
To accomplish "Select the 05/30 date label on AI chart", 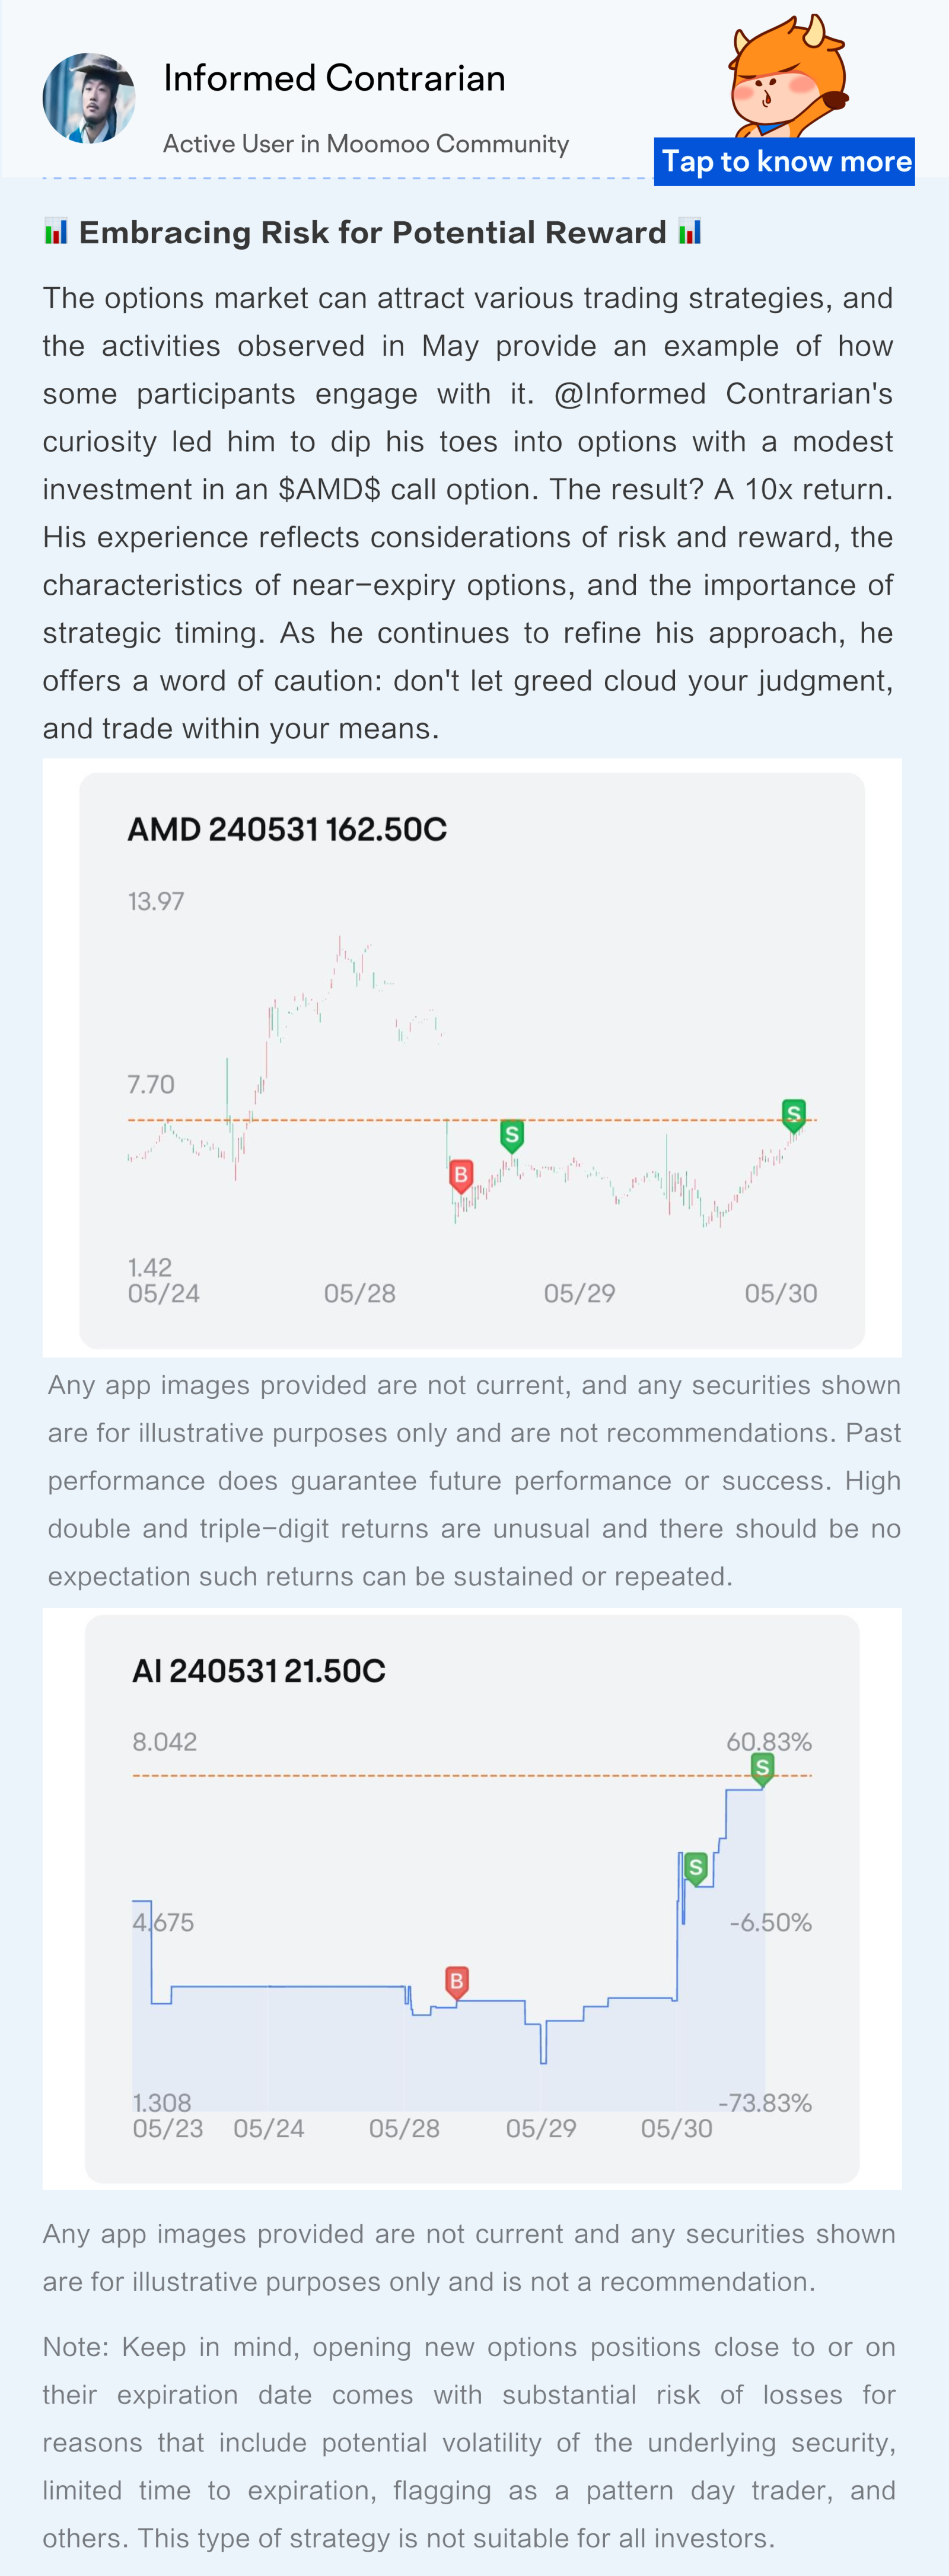I will (x=677, y=2128).
